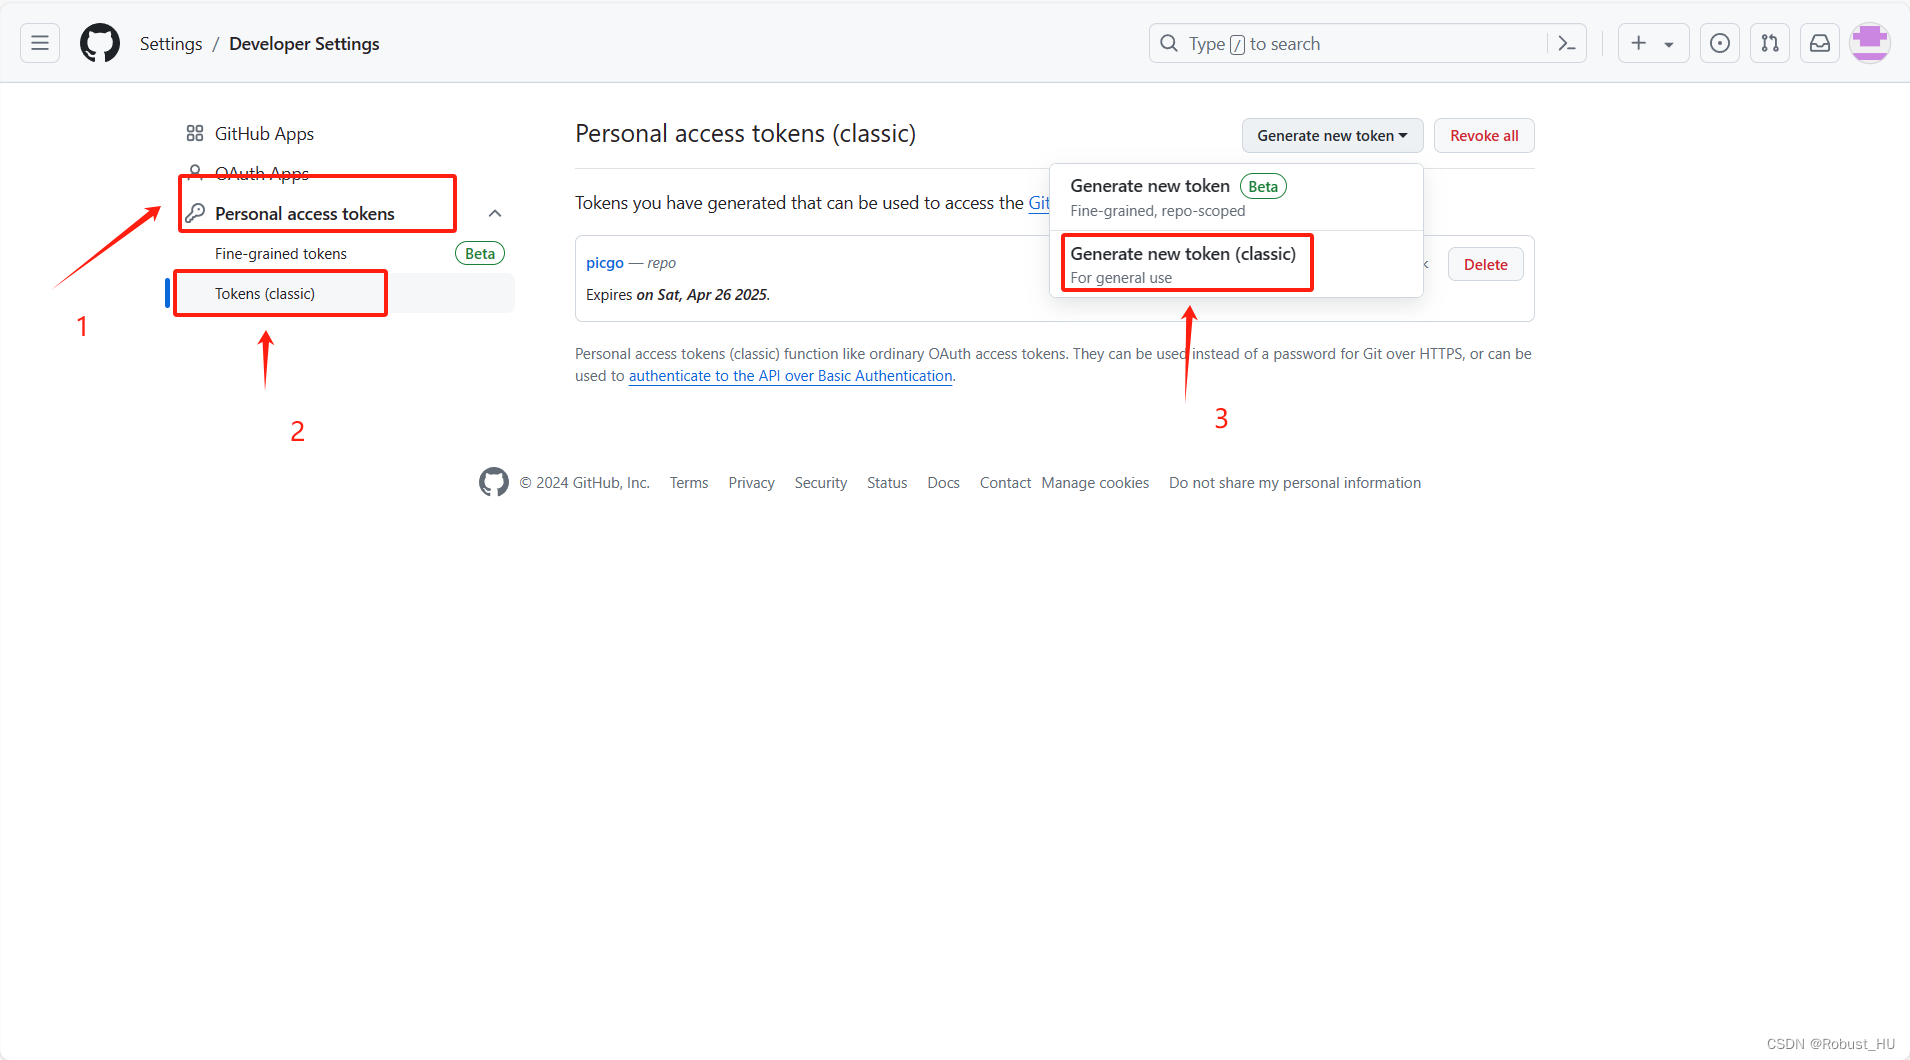Choose Generate new token fine-grained Beta option
This screenshot has width=1910, height=1060.
pyautogui.click(x=1236, y=197)
